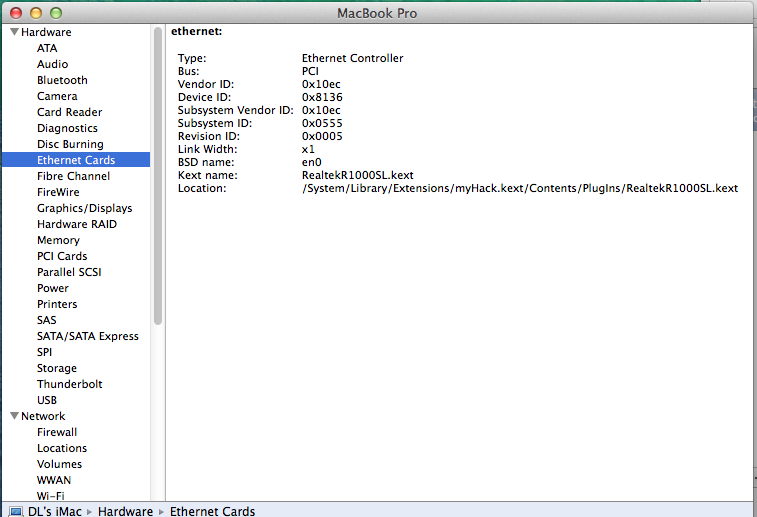Collapse the Network section triangle
The width and height of the screenshot is (757, 517).
[14, 416]
